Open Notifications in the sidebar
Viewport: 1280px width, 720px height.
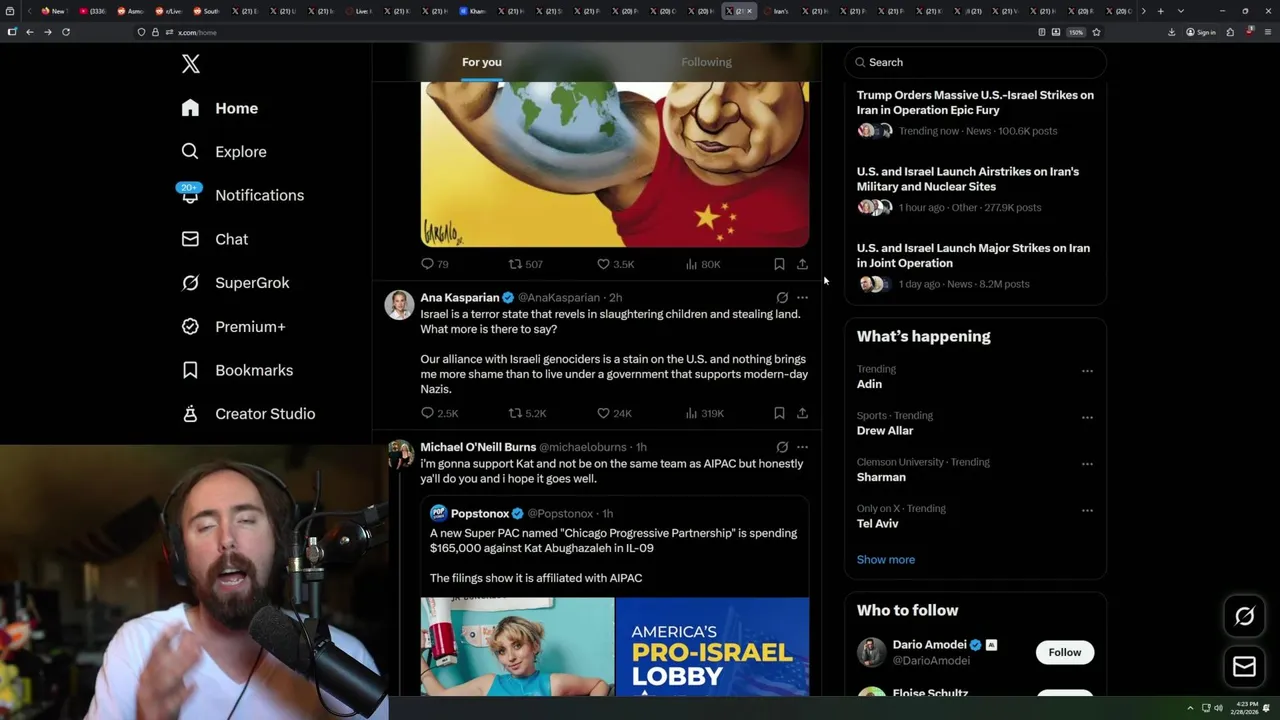point(242,195)
